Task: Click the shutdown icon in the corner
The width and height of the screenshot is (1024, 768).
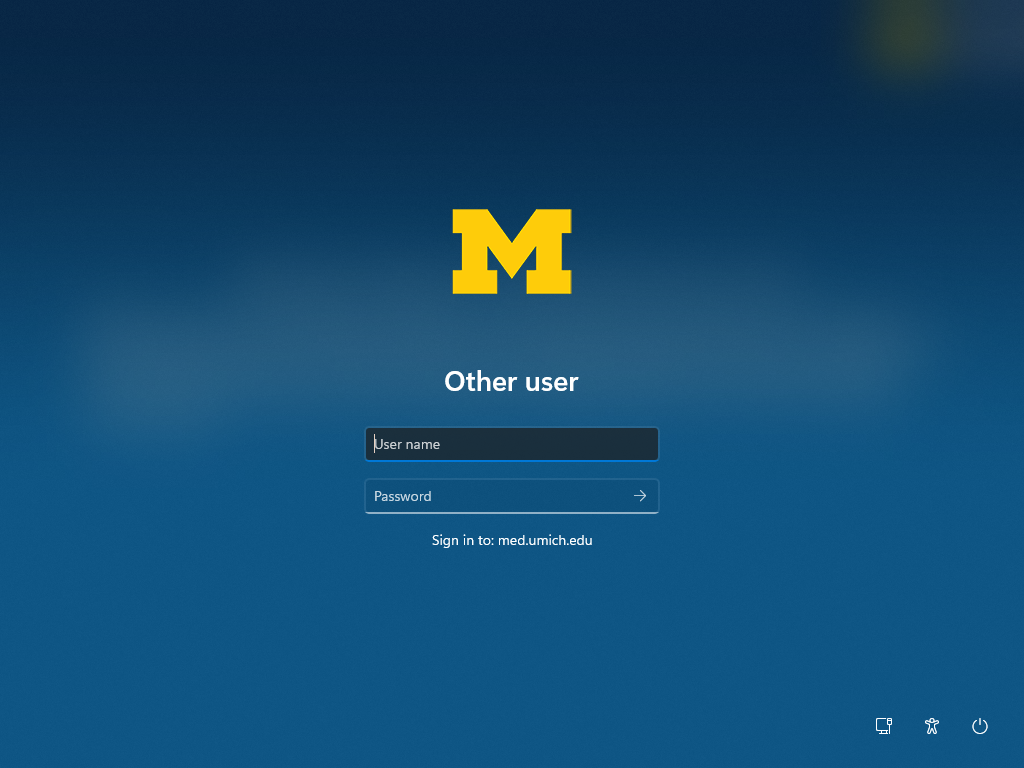Action: coord(980,726)
